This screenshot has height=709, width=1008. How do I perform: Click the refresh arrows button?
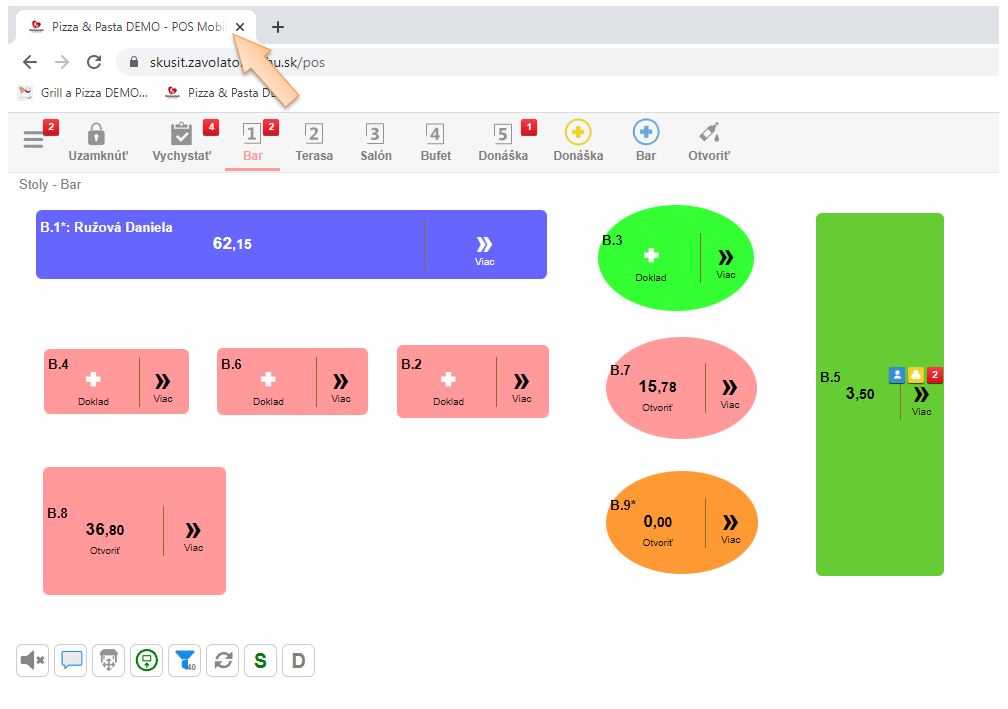[x=223, y=660]
